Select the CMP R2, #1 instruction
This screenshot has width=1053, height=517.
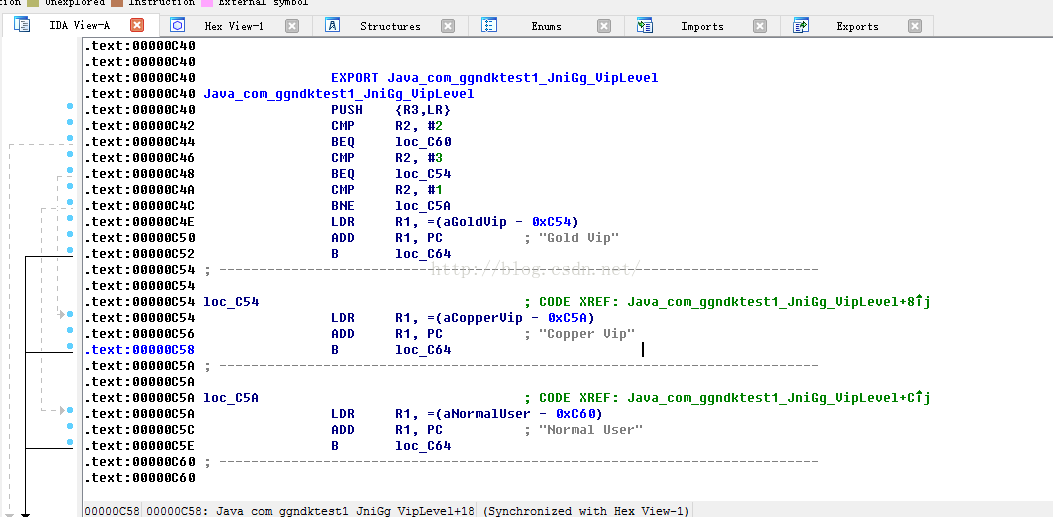386,191
